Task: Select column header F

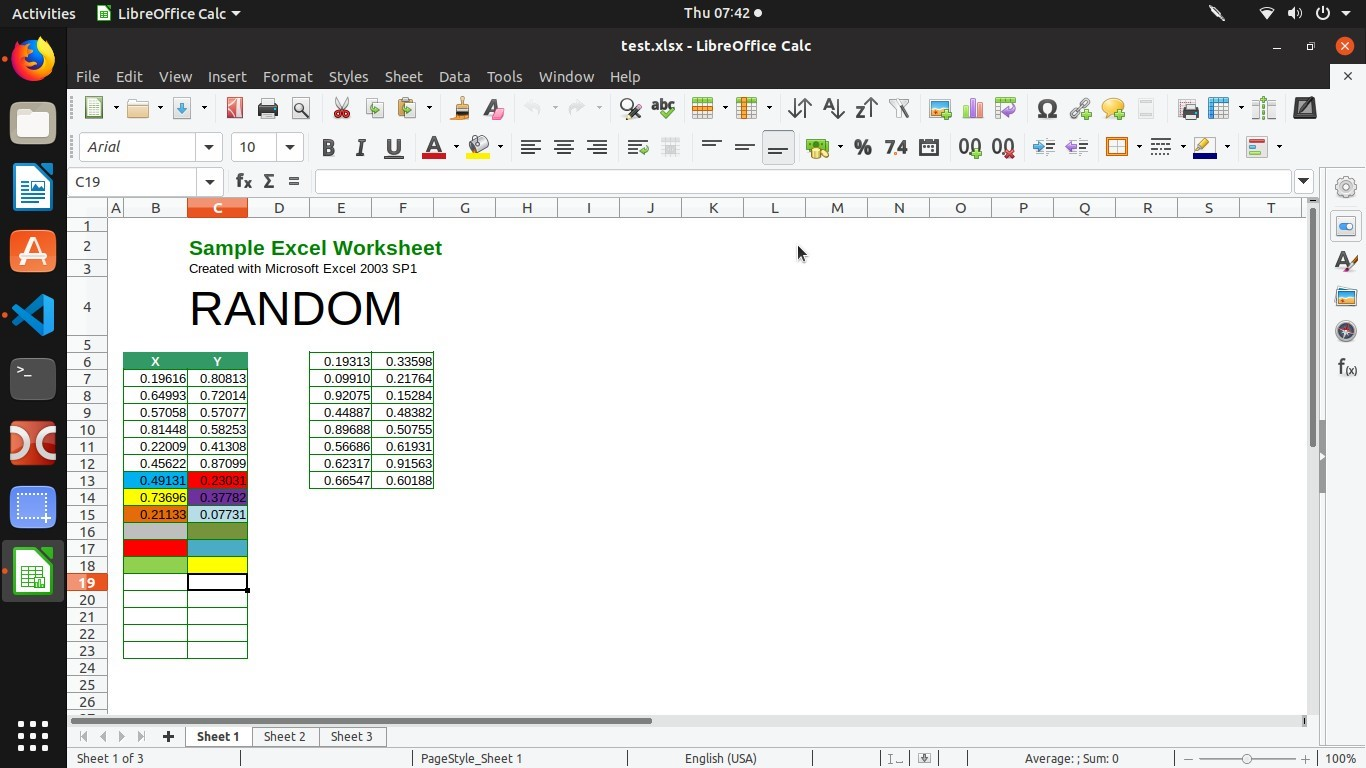Action: pyautogui.click(x=402, y=207)
